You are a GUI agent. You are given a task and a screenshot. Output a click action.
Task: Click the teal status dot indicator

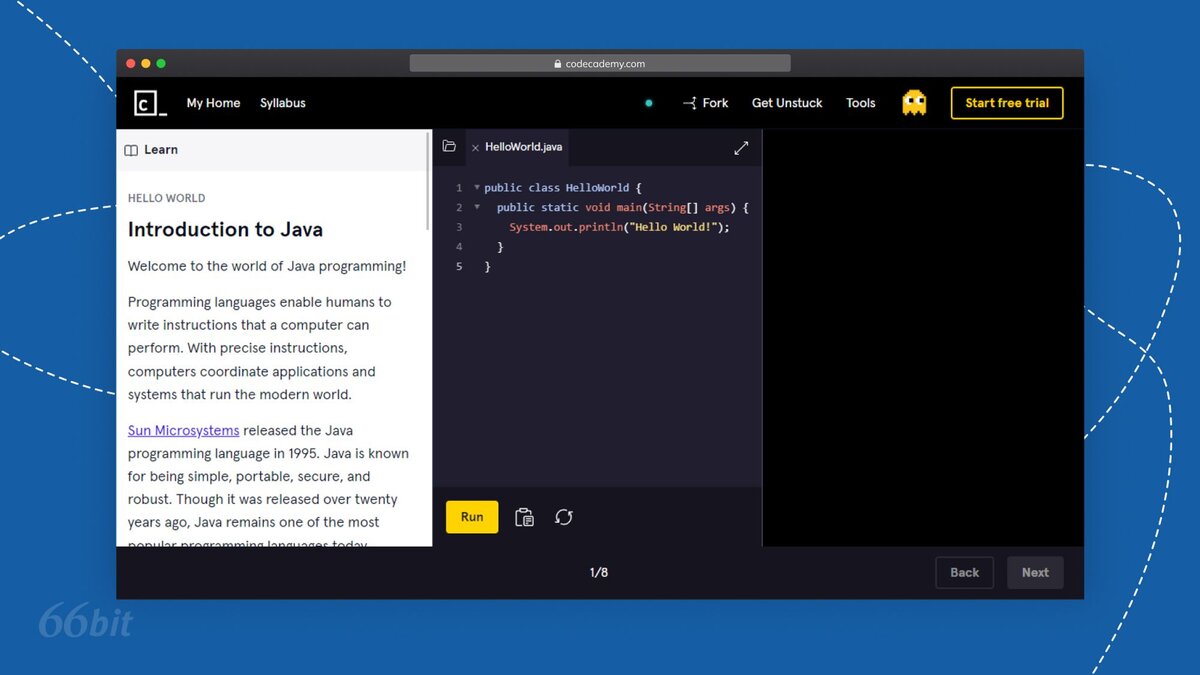coord(649,103)
